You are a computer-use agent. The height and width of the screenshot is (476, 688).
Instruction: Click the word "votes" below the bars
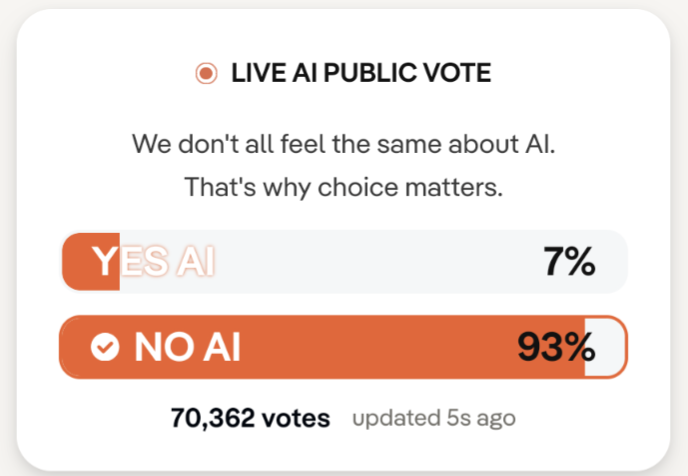click(295, 417)
